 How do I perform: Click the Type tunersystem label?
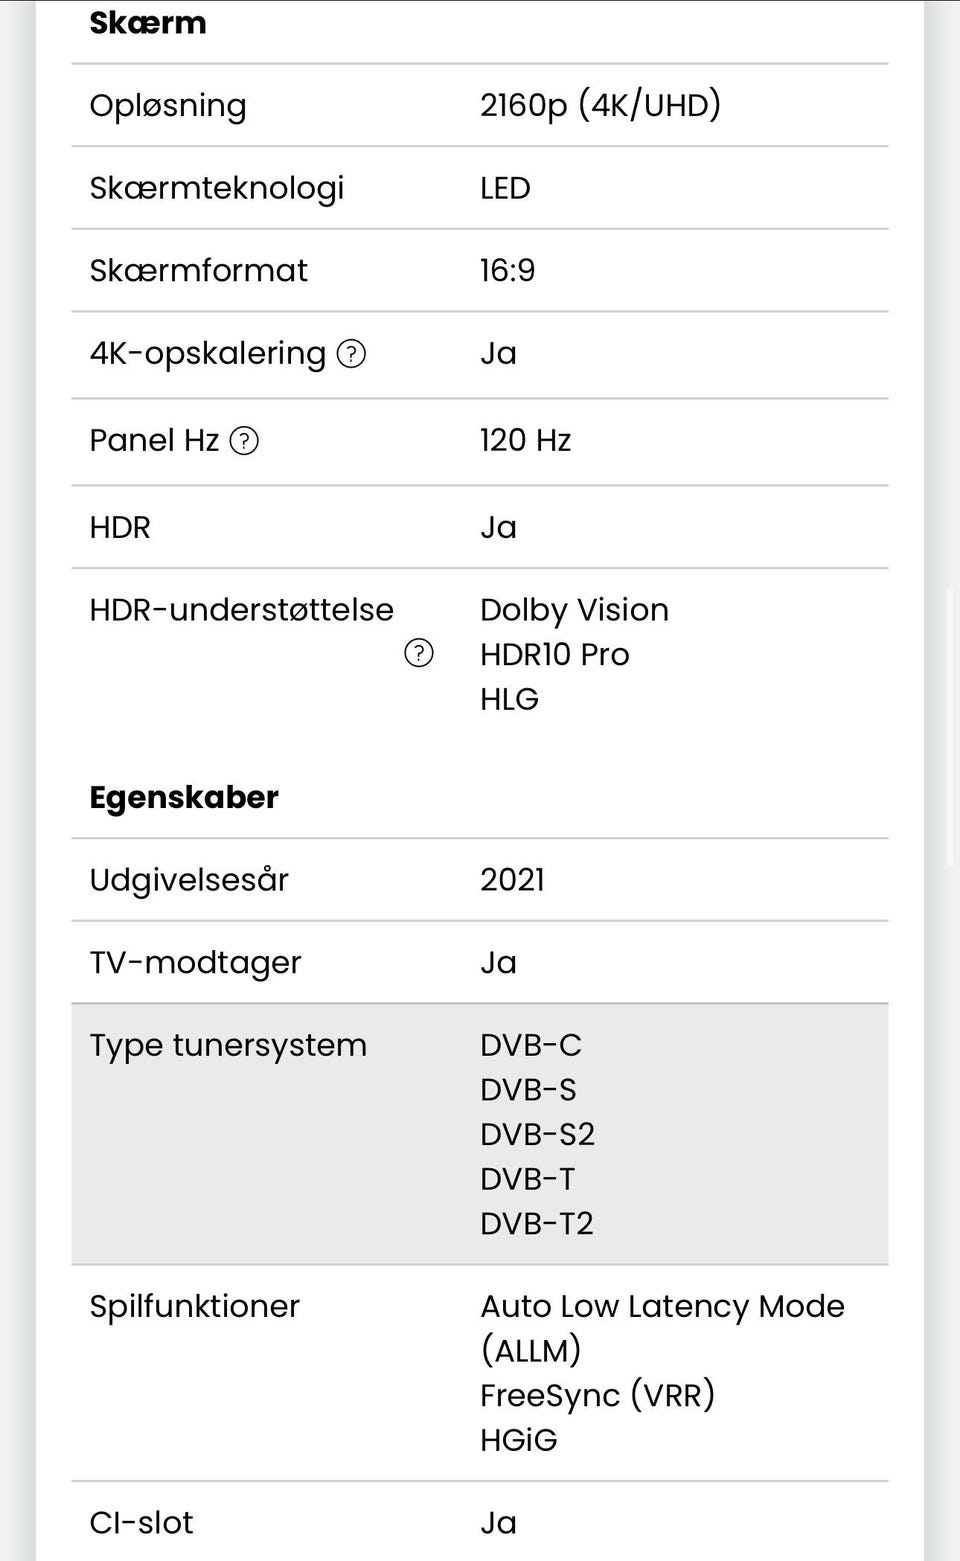pos(228,1045)
